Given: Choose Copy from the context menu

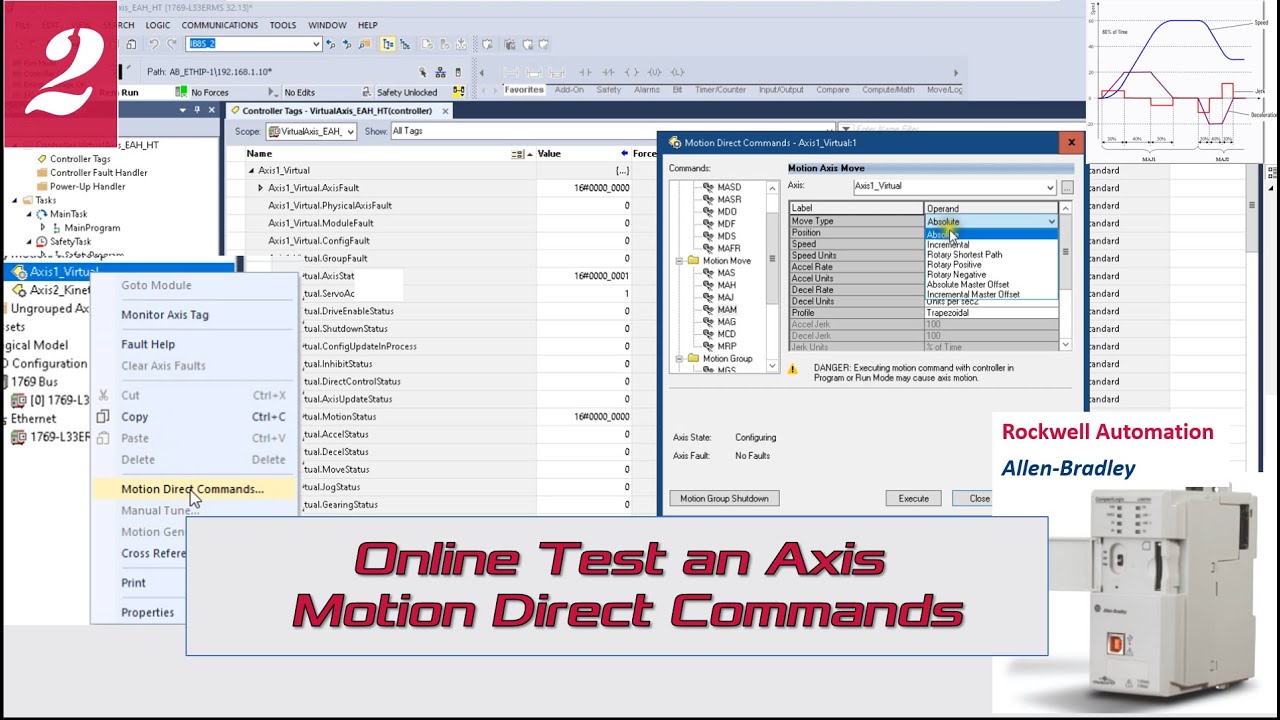Looking at the screenshot, I should tap(134, 417).
